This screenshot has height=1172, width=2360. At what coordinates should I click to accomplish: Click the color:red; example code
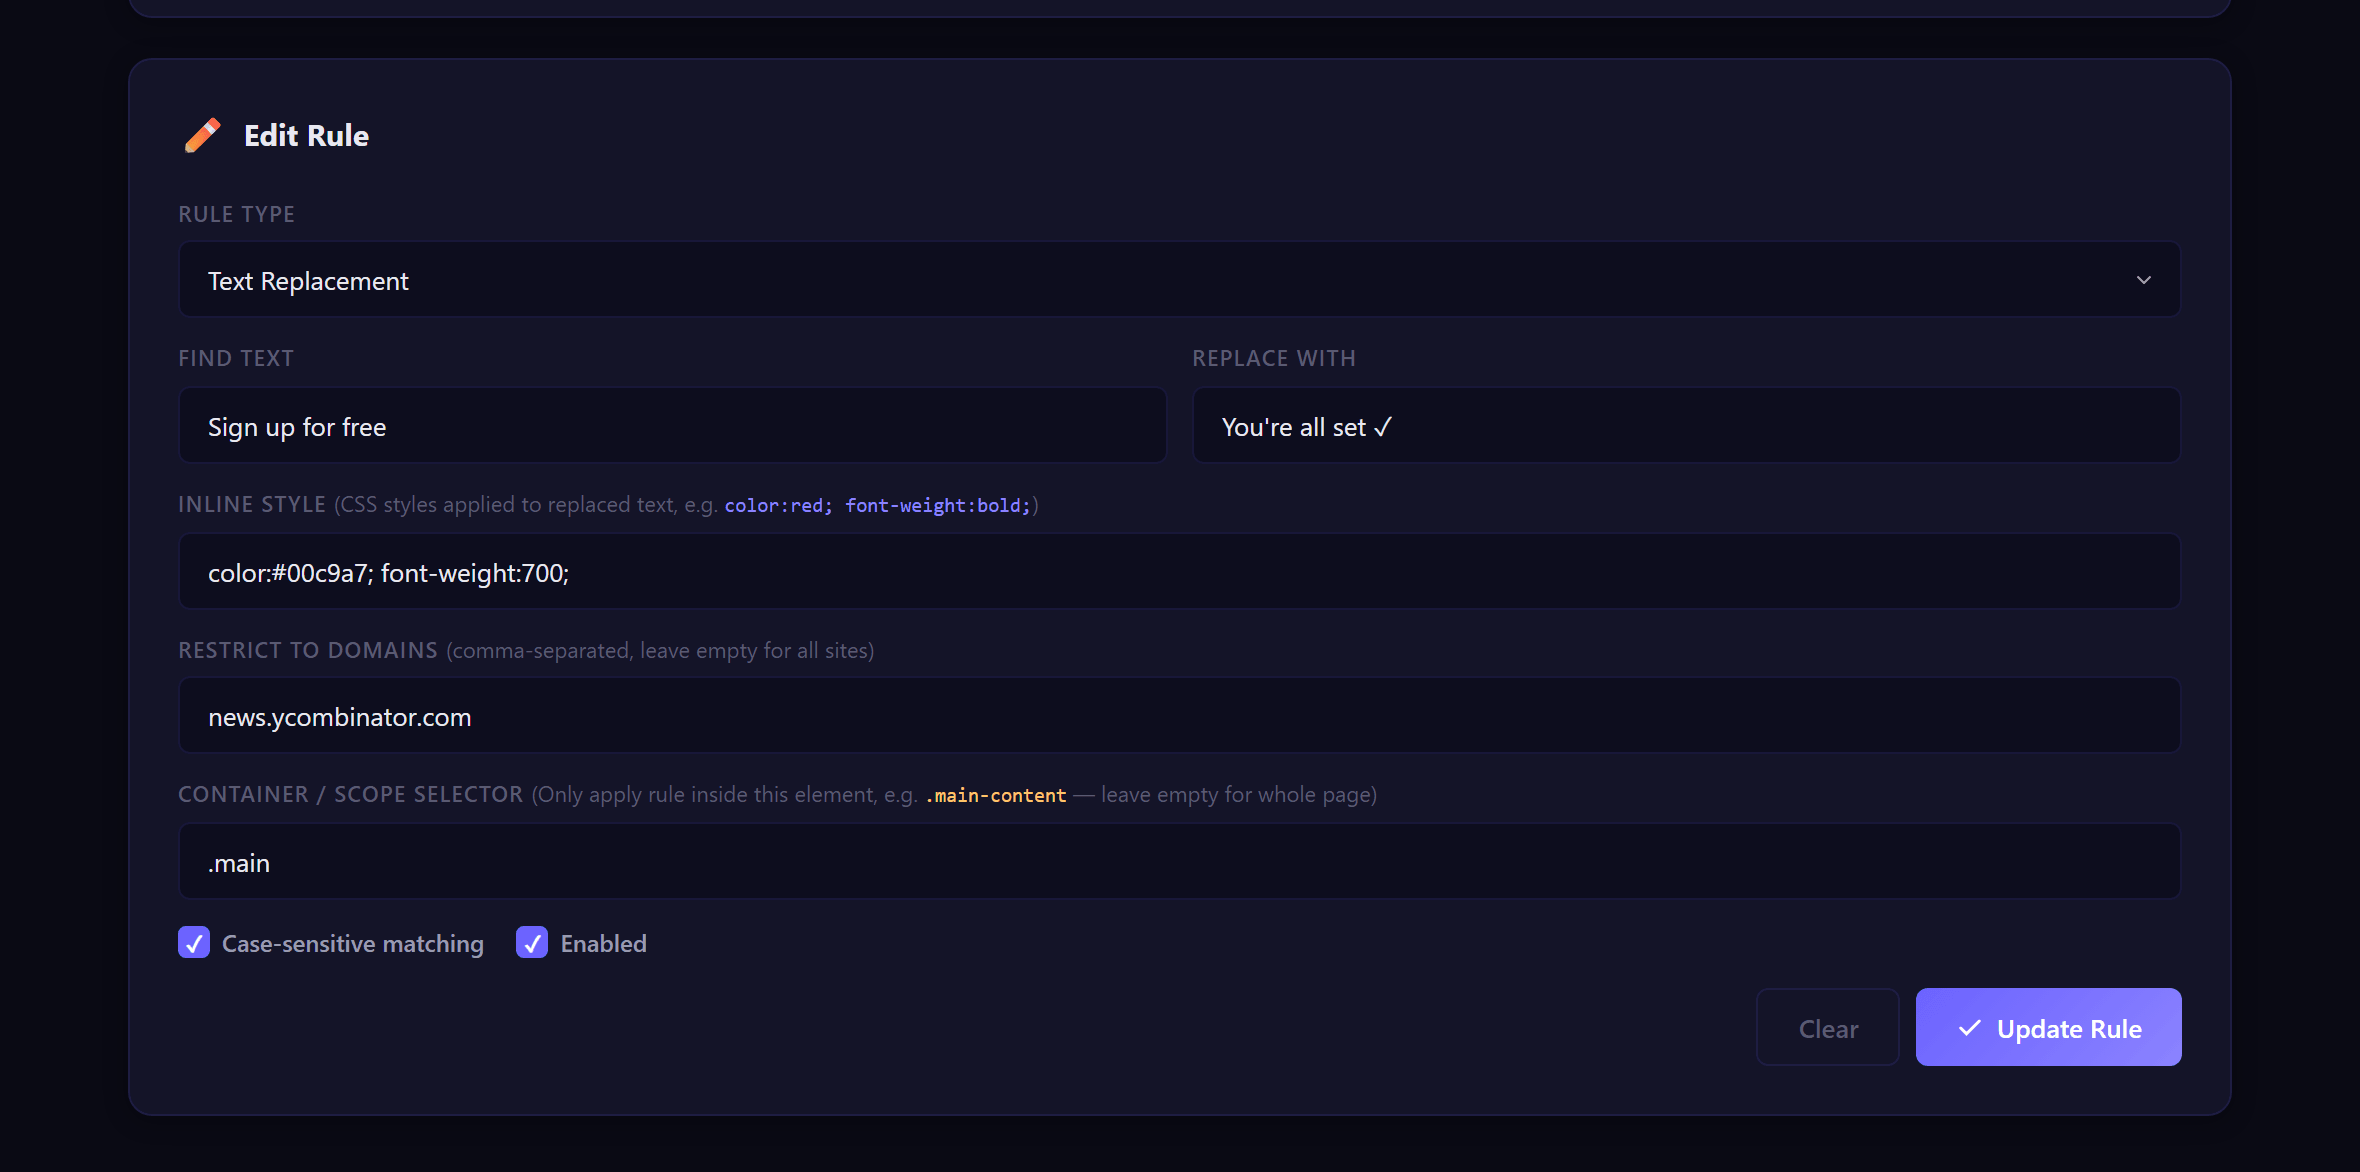coord(778,506)
